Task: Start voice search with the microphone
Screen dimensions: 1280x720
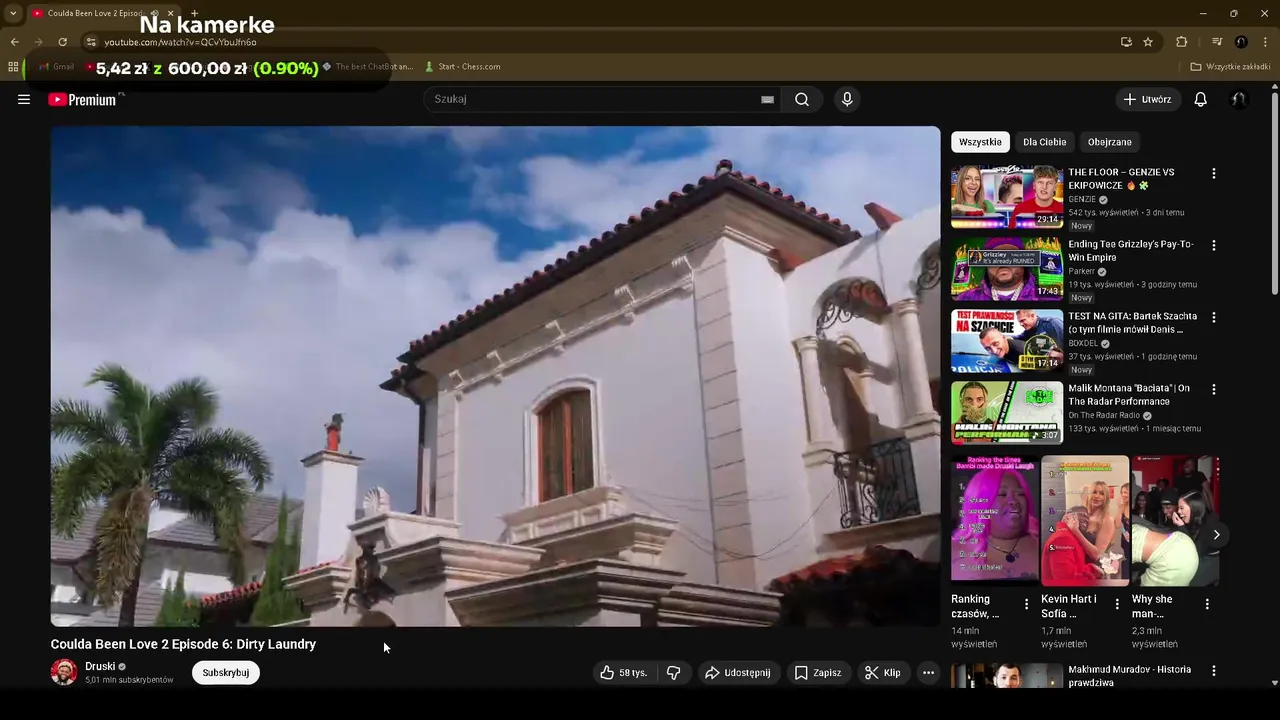Action: [x=847, y=99]
